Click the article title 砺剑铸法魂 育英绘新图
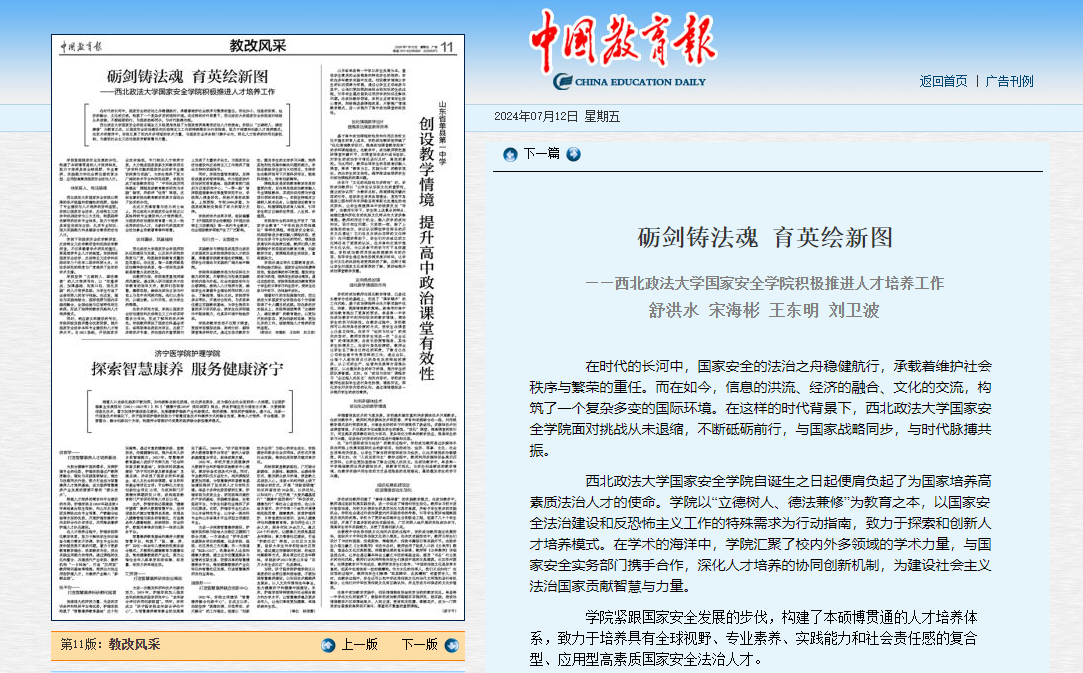The width and height of the screenshot is (1083, 673). (765, 238)
